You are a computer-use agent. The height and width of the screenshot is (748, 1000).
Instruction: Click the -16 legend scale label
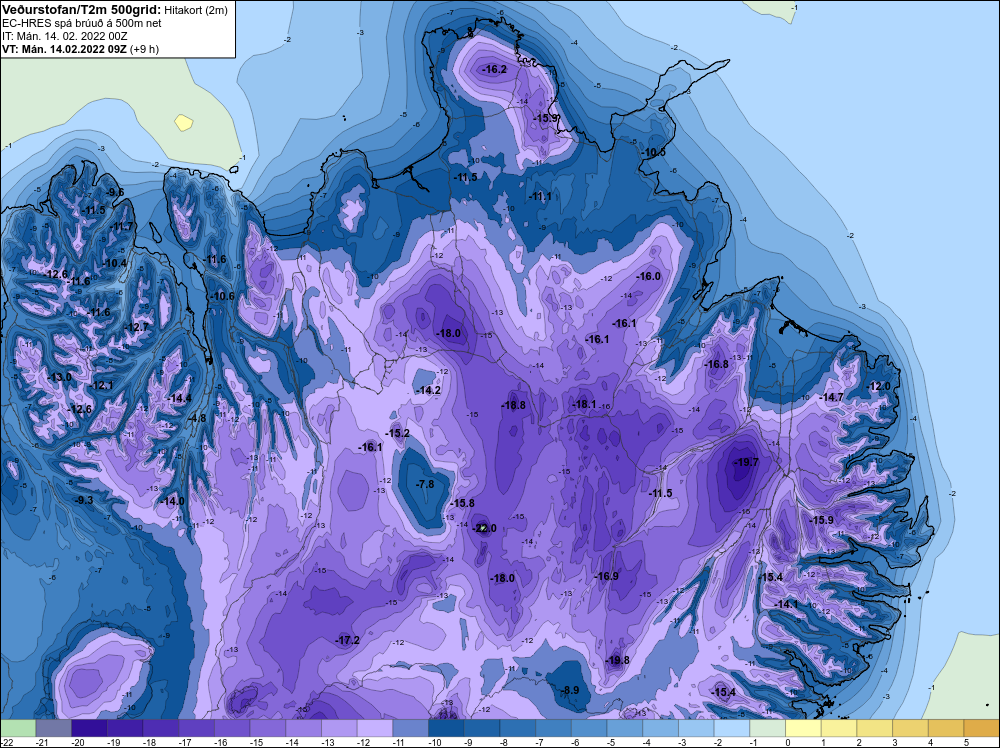coord(221,743)
